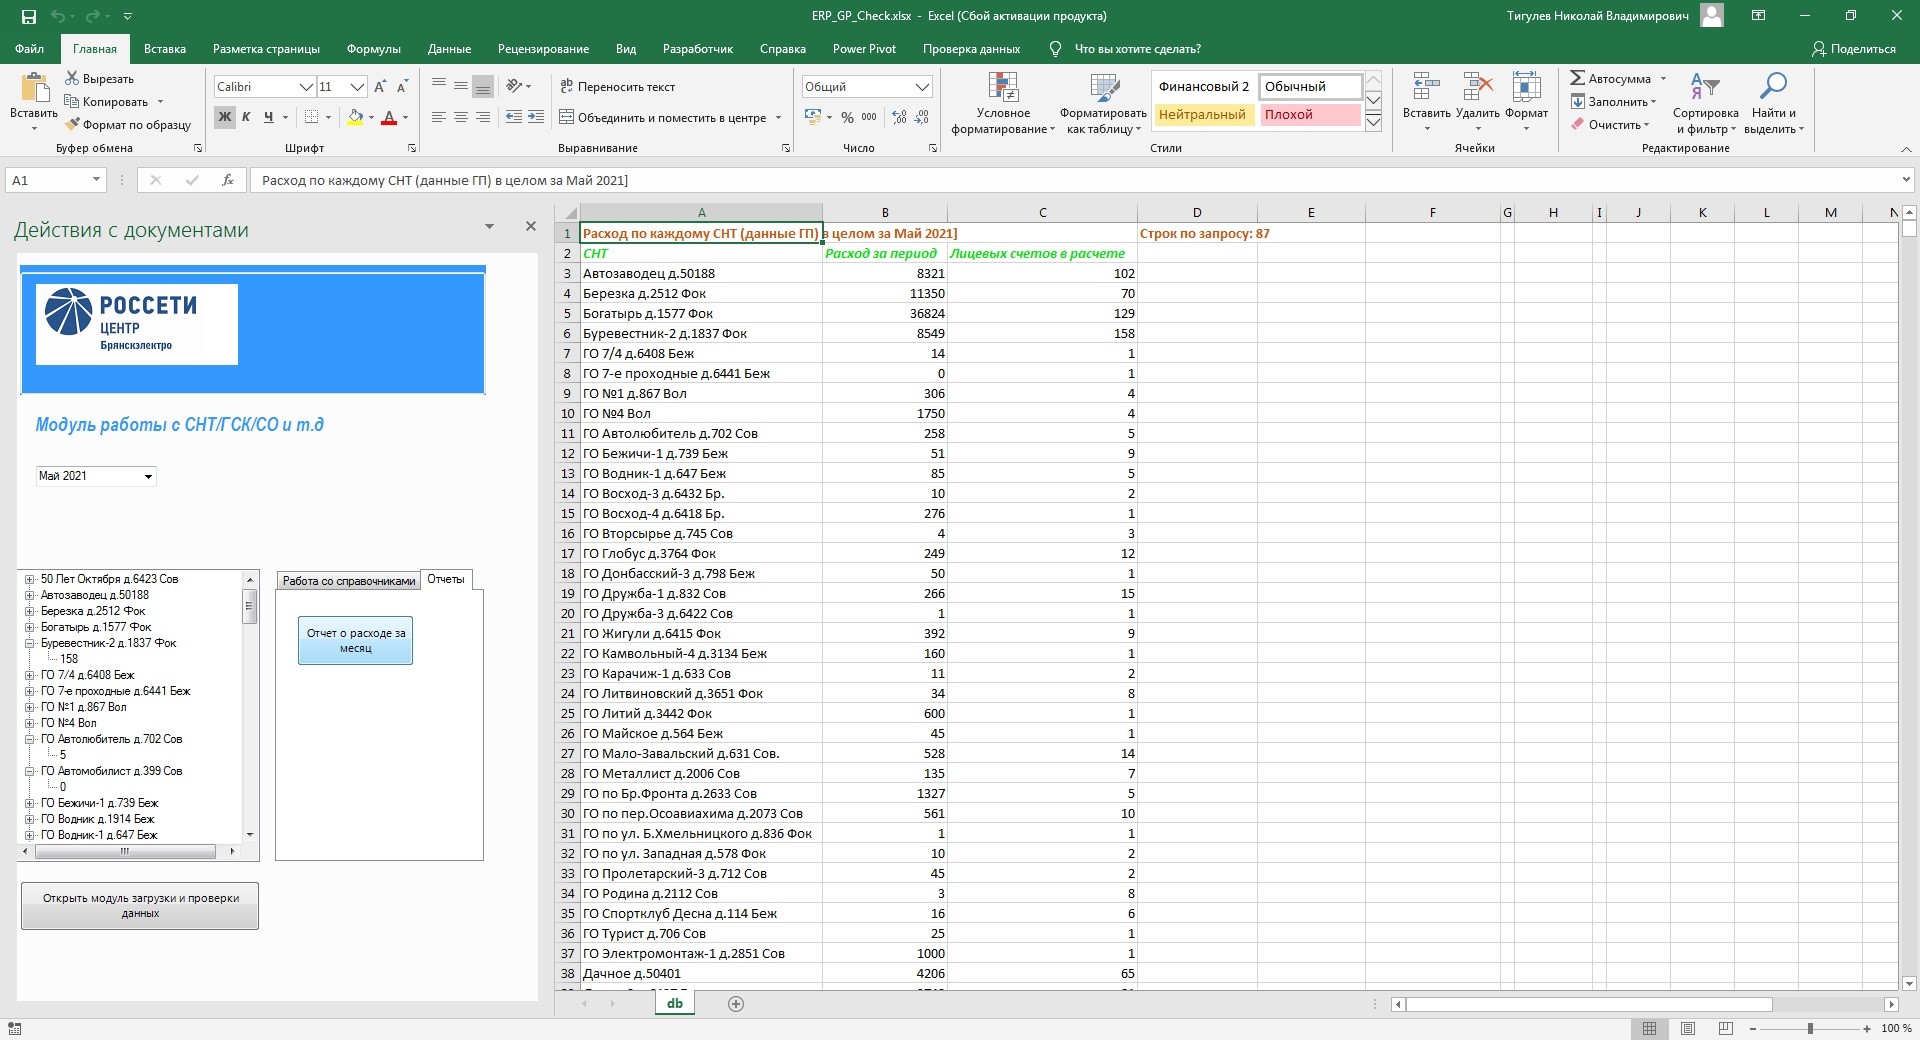Click the AutoSum sigma icon
Viewport: 1920px width, 1040px height.
point(1577,78)
